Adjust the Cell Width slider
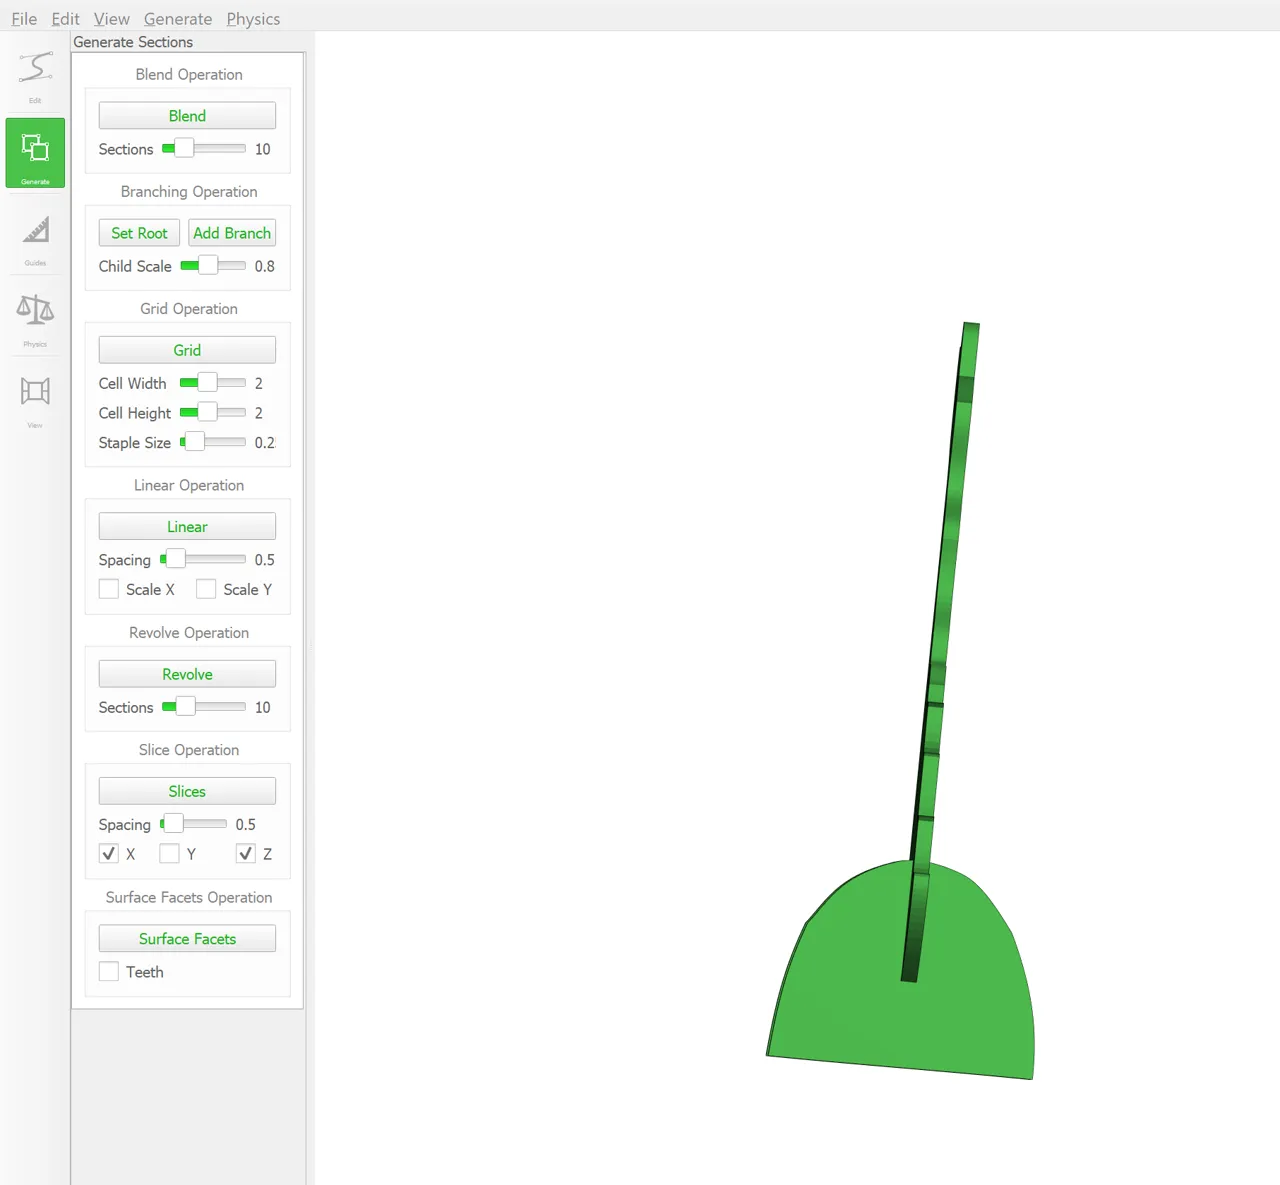1280x1185 pixels. (x=213, y=382)
